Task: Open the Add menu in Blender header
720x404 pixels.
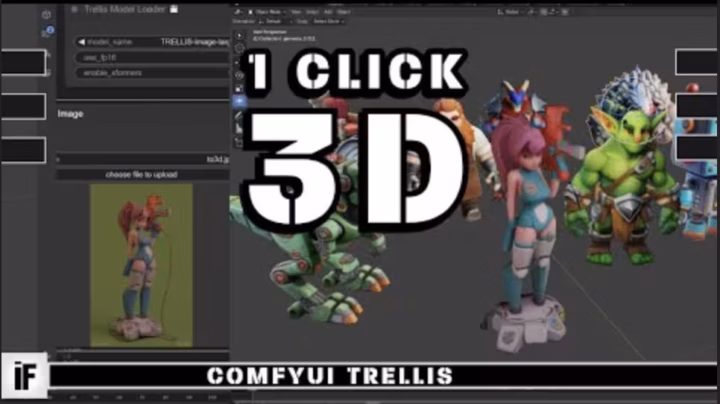Action: coord(328,12)
